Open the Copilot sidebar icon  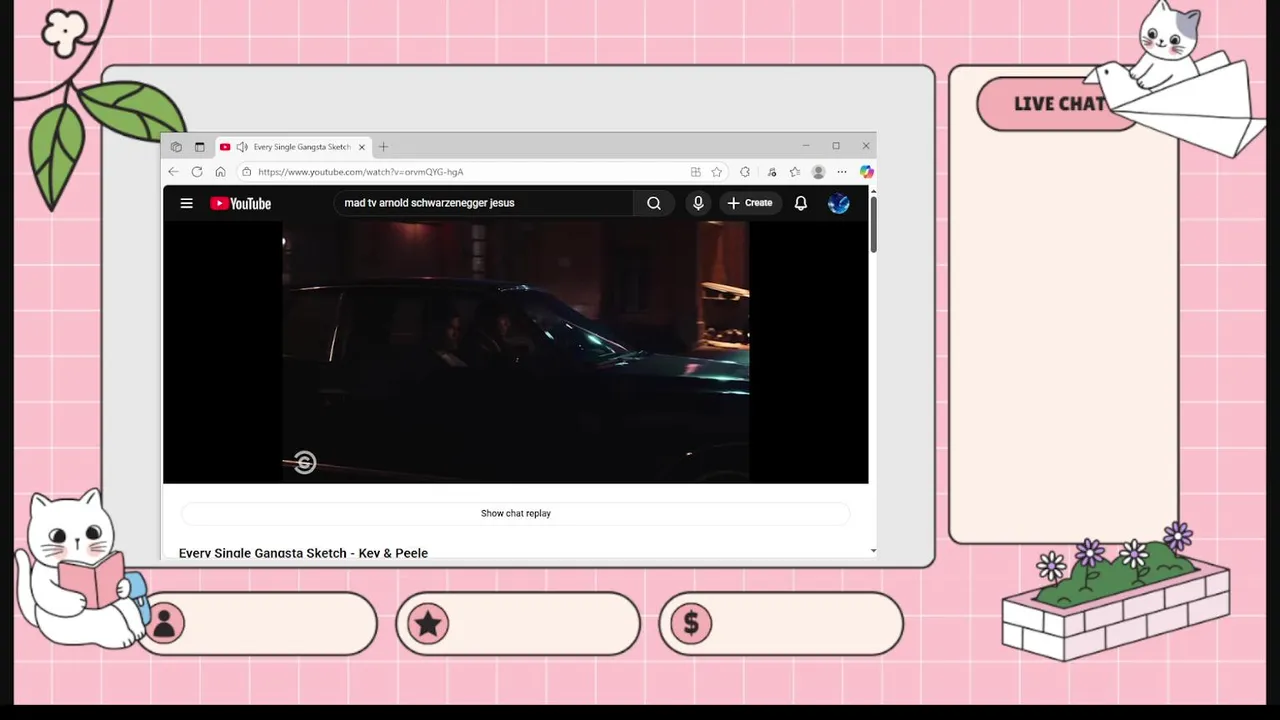pyautogui.click(x=867, y=172)
